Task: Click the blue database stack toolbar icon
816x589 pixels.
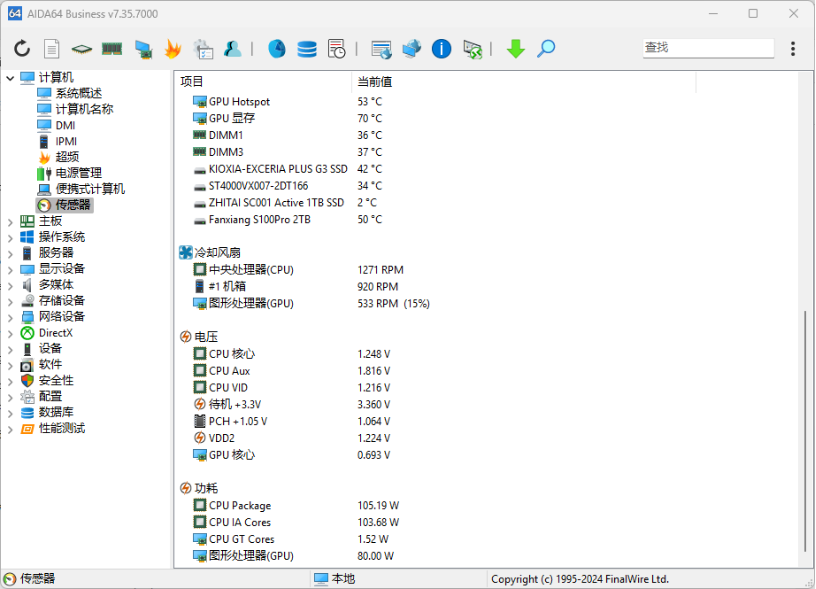Action: pos(307,49)
